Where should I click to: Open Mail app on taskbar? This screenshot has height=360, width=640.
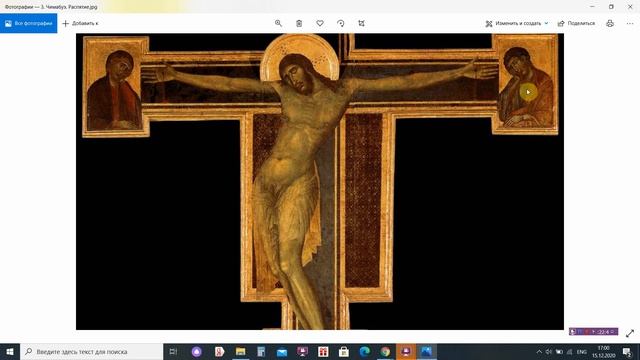[282, 351]
